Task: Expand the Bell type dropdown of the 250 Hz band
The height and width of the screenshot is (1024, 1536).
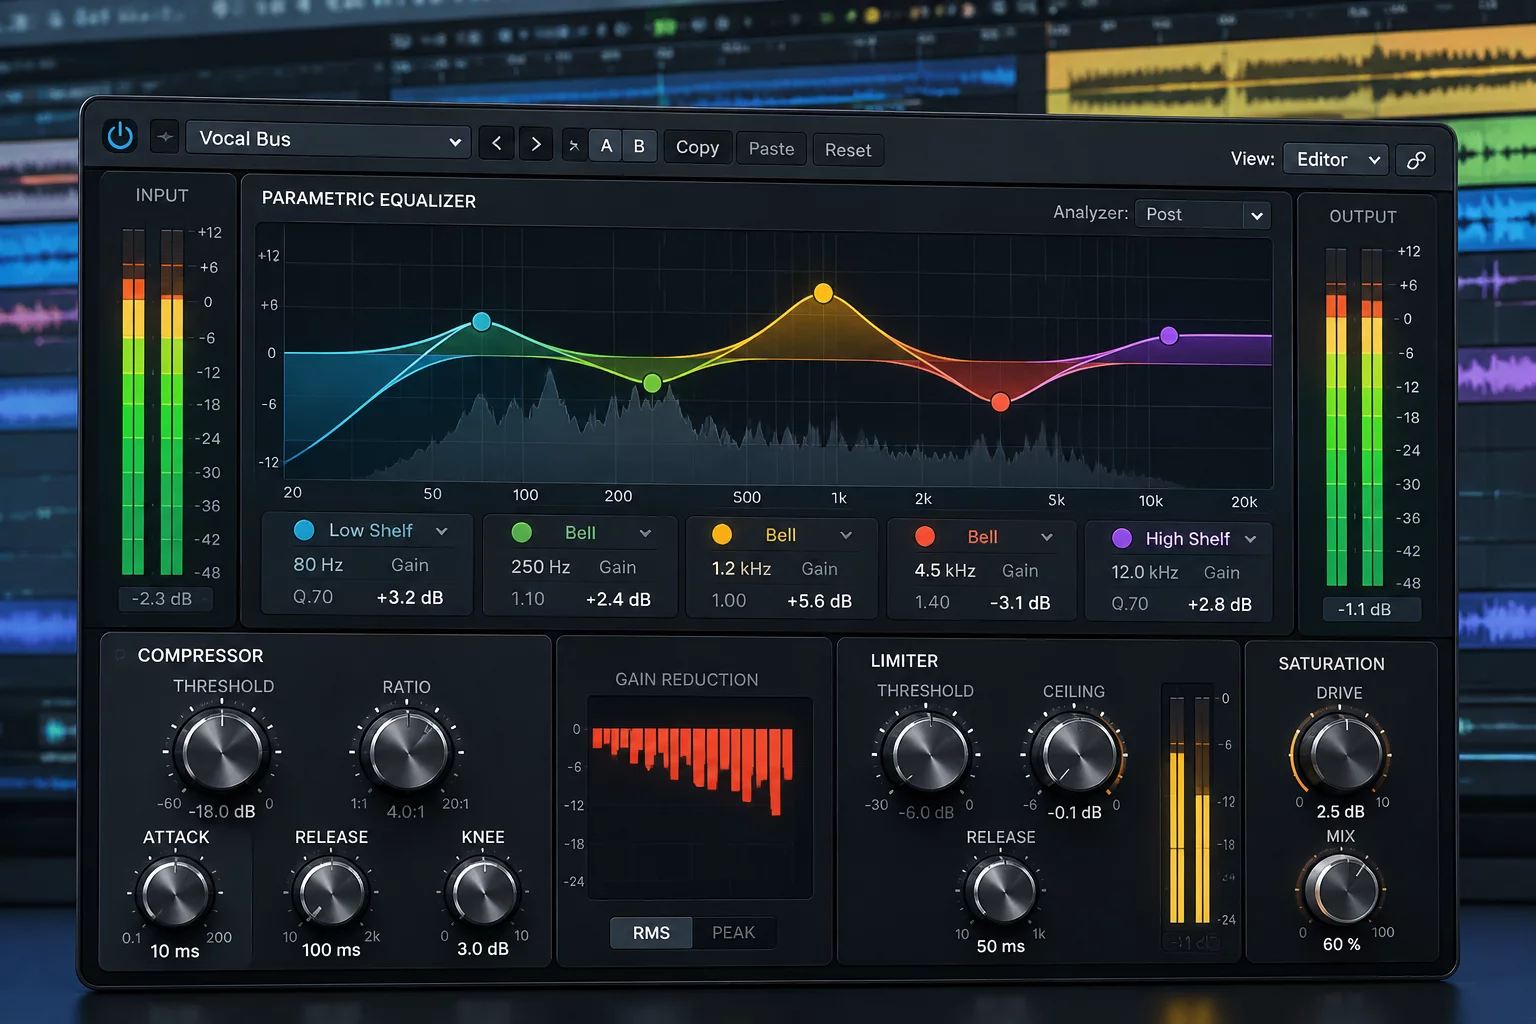Action: [645, 533]
